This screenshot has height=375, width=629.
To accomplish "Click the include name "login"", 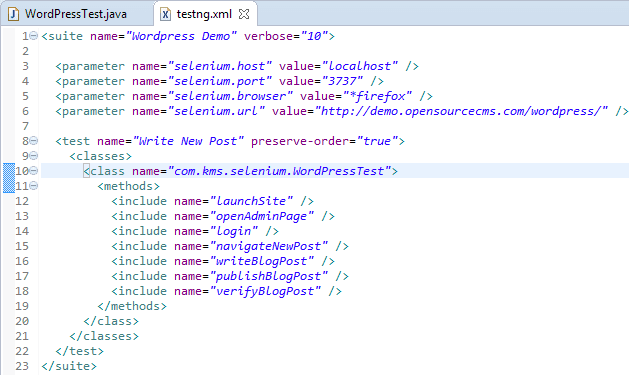I will [234, 231].
